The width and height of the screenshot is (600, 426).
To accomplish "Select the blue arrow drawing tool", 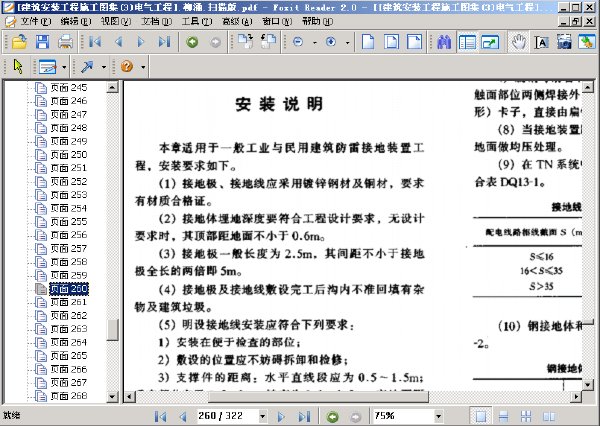I will click(87, 67).
